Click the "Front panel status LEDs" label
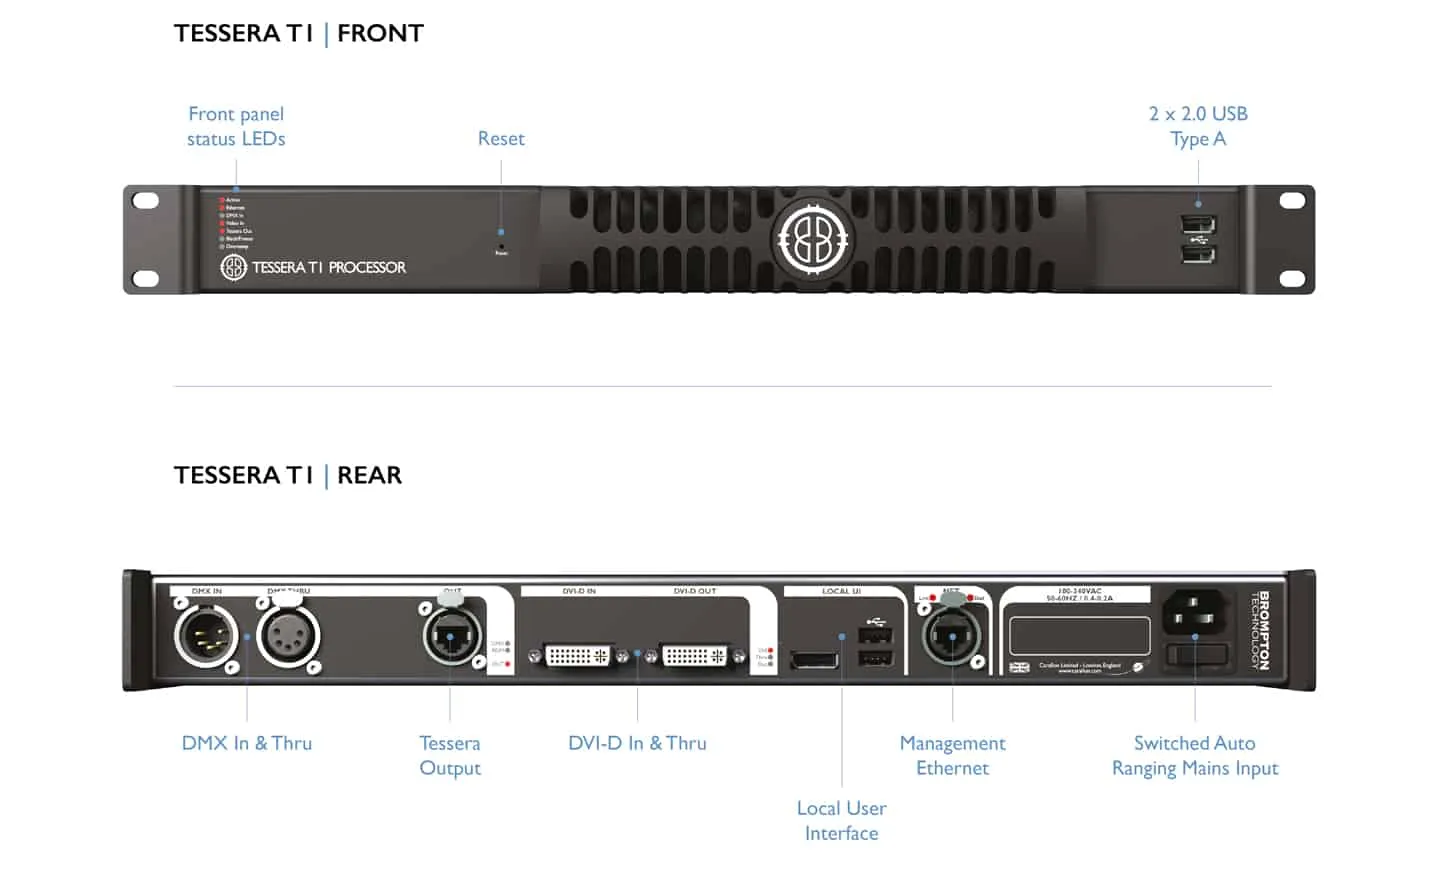 click(236, 126)
